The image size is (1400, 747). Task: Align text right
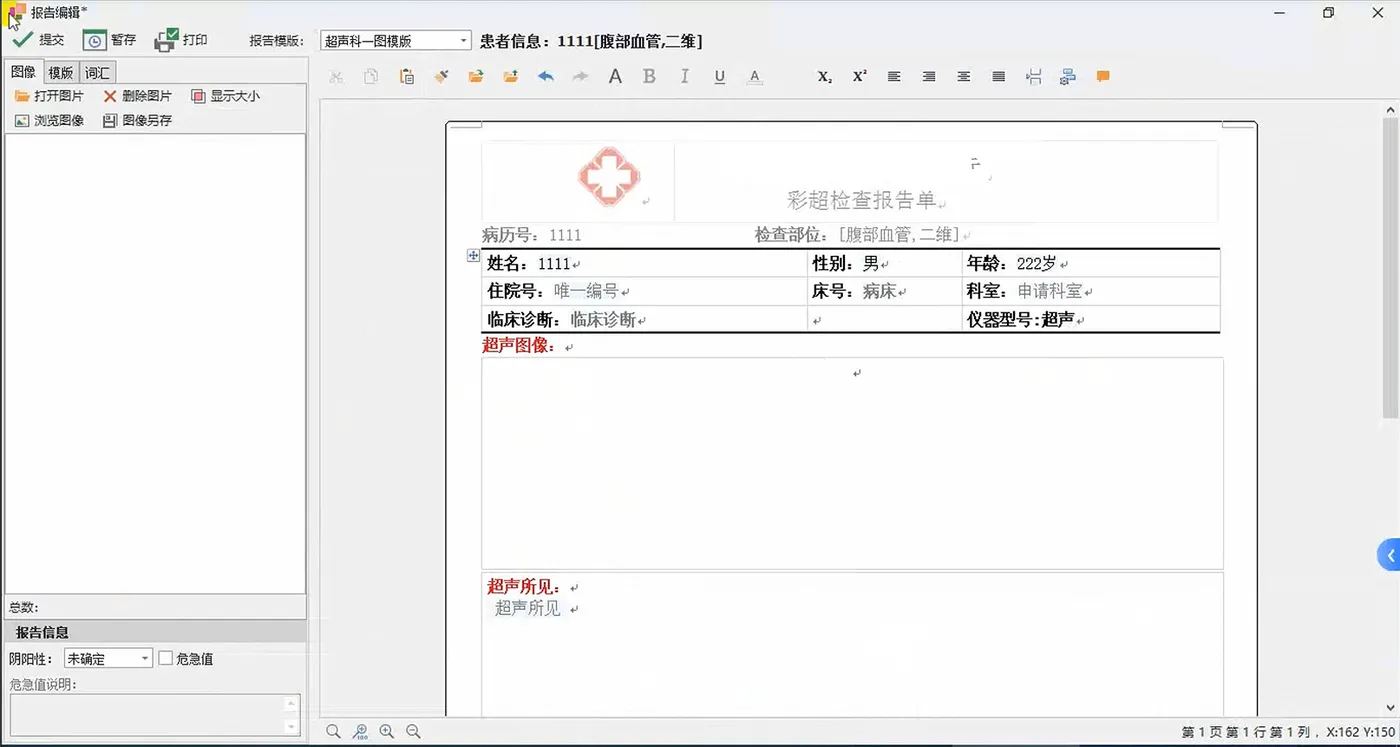929,76
